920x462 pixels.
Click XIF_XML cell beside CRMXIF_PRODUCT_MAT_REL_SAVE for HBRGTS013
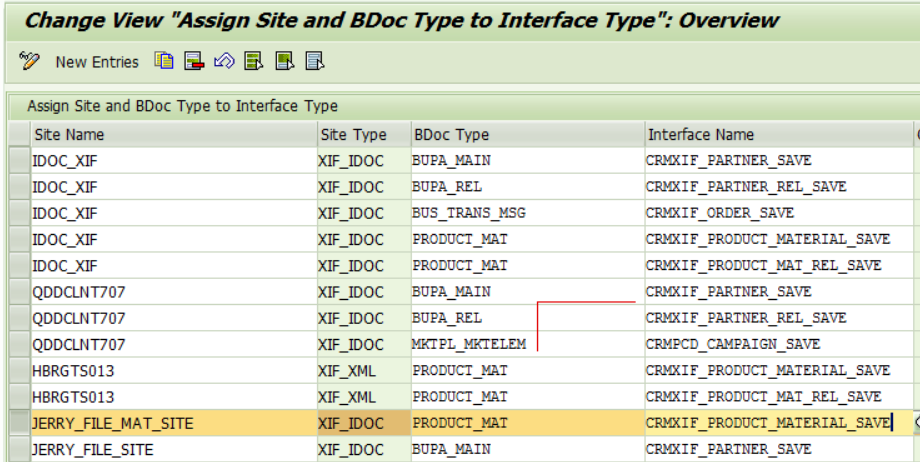[364, 397]
